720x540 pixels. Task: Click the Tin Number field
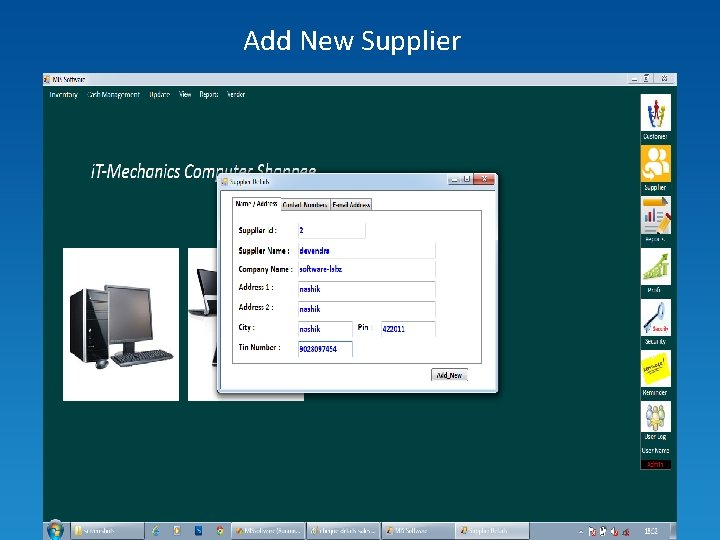(x=325, y=349)
